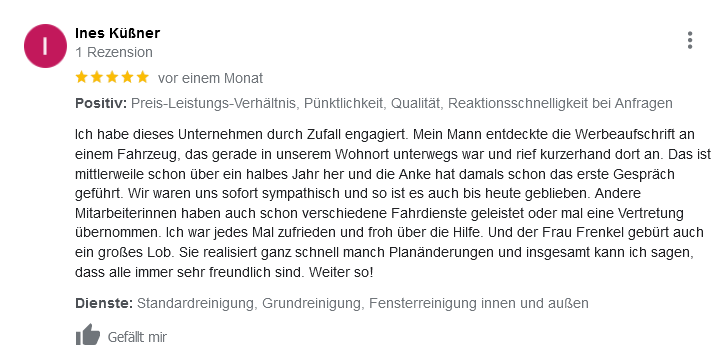The height and width of the screenshot is (362, 728).
Task: Click the "1 Rezension" reviewer count
Action: [x=114, y=52]
